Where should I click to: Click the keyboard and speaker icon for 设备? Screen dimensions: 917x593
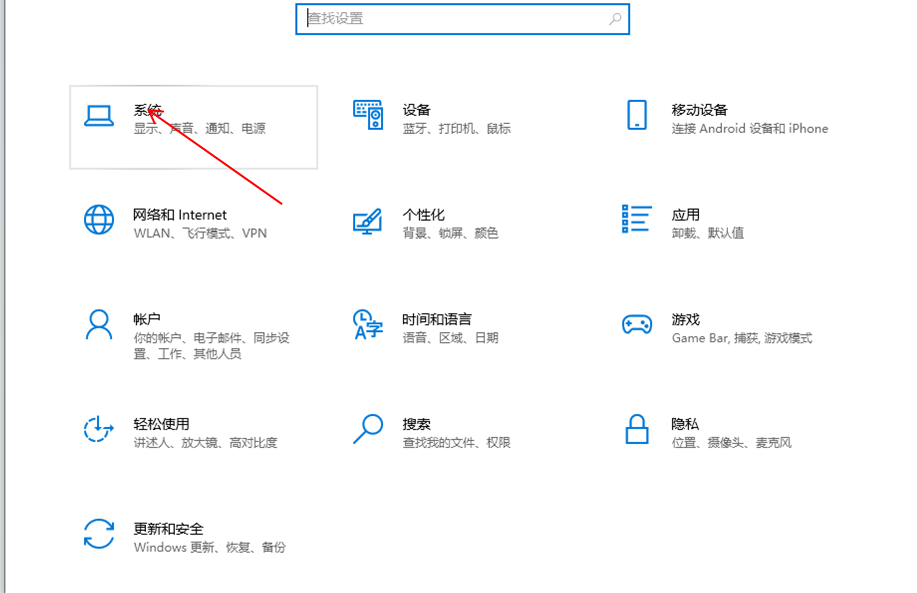pos(368,115)
